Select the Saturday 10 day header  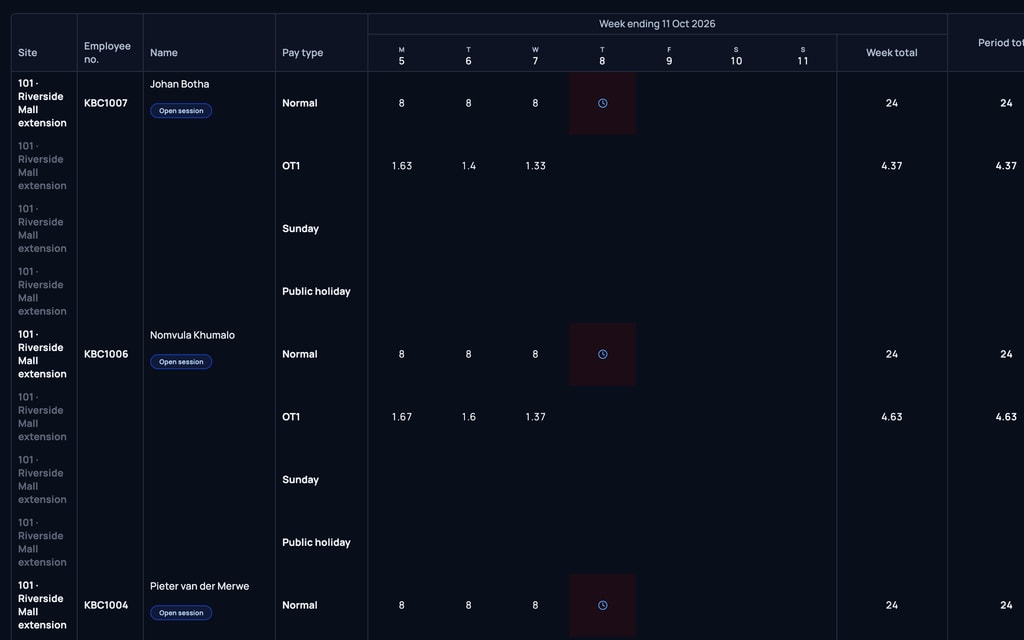point(736,56)
